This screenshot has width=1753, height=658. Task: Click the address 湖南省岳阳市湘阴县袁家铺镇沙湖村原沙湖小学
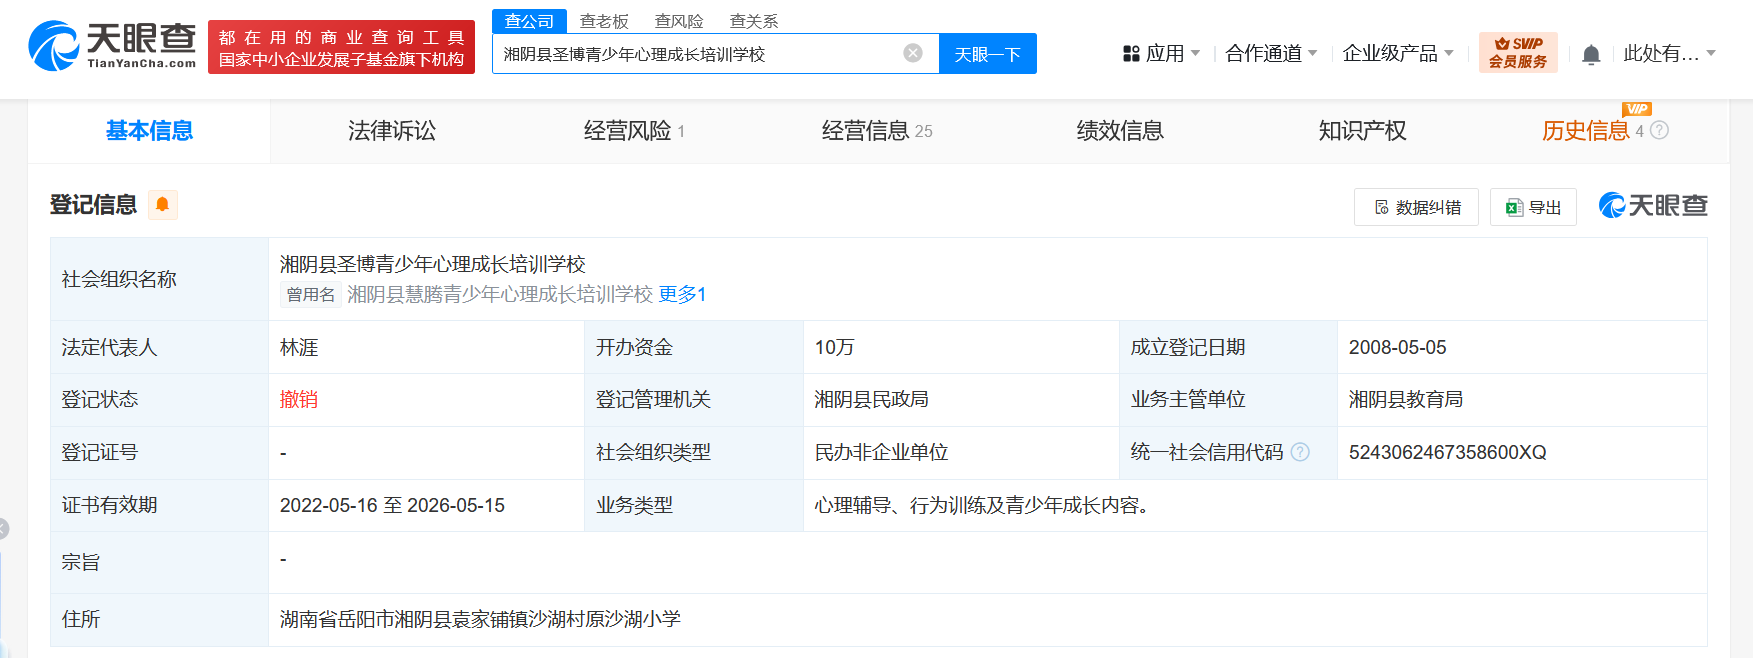[x=480, y=619]
